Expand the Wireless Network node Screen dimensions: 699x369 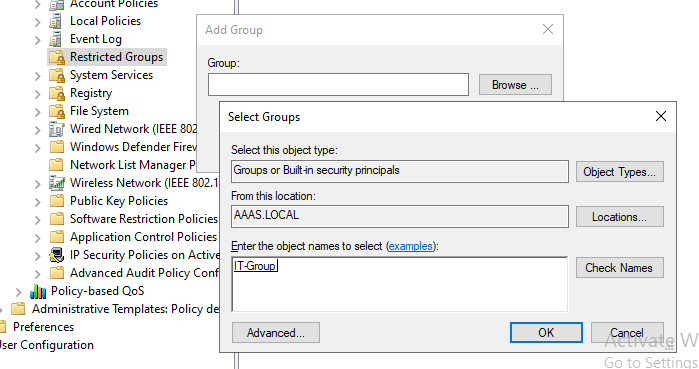38,184
